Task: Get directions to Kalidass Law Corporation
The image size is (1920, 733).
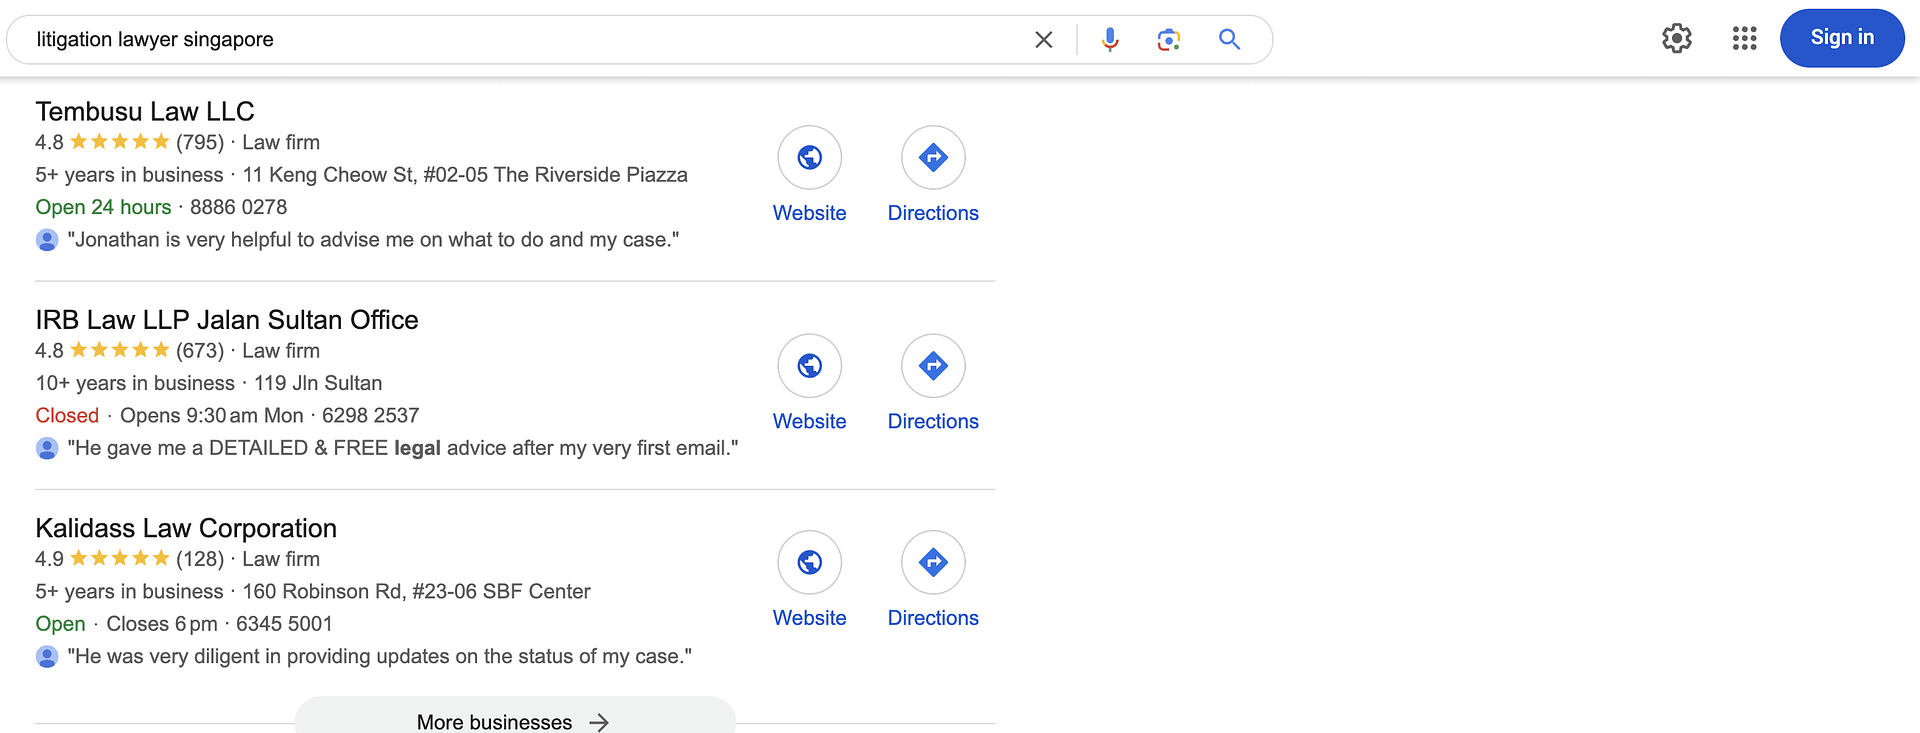Action: coord(933,563)
